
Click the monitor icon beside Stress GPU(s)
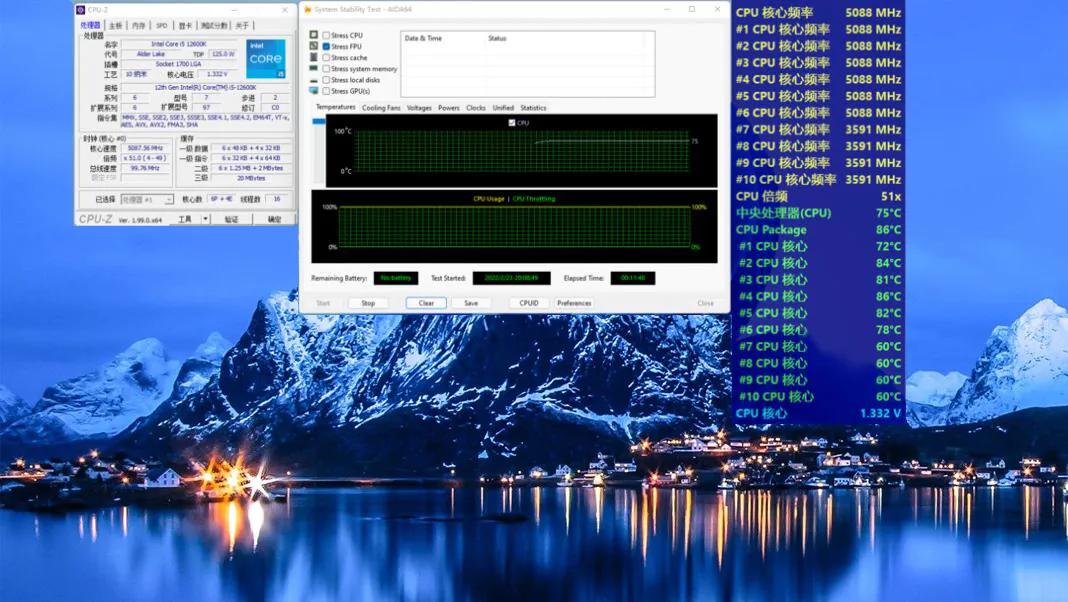(x=314, y=91)
